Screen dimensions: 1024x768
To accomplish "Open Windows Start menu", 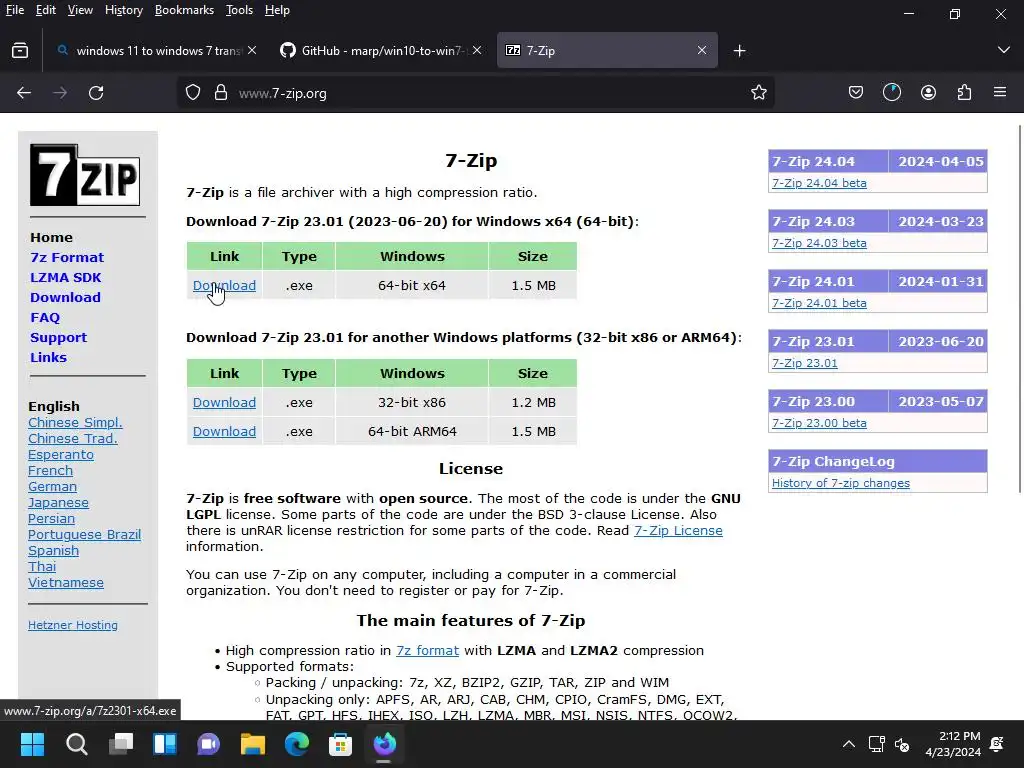I will tap(33, 744).
